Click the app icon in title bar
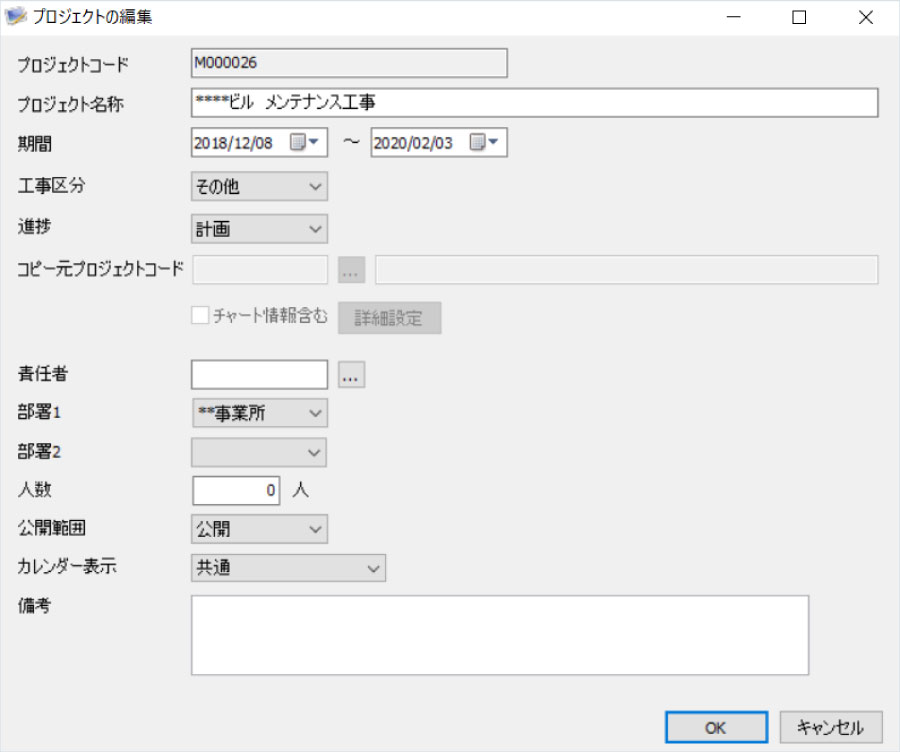900x752 pixels. coord(15,16)
